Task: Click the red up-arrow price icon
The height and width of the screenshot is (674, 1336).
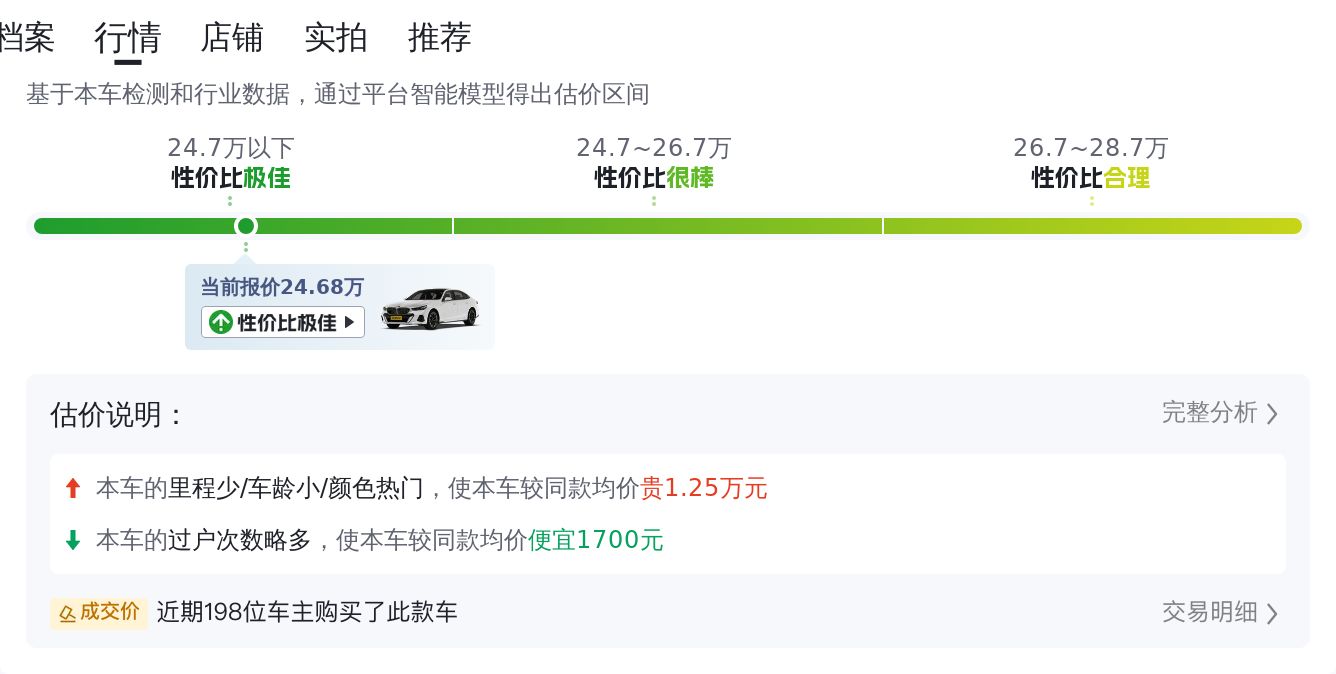Action: tap(72, 488)
